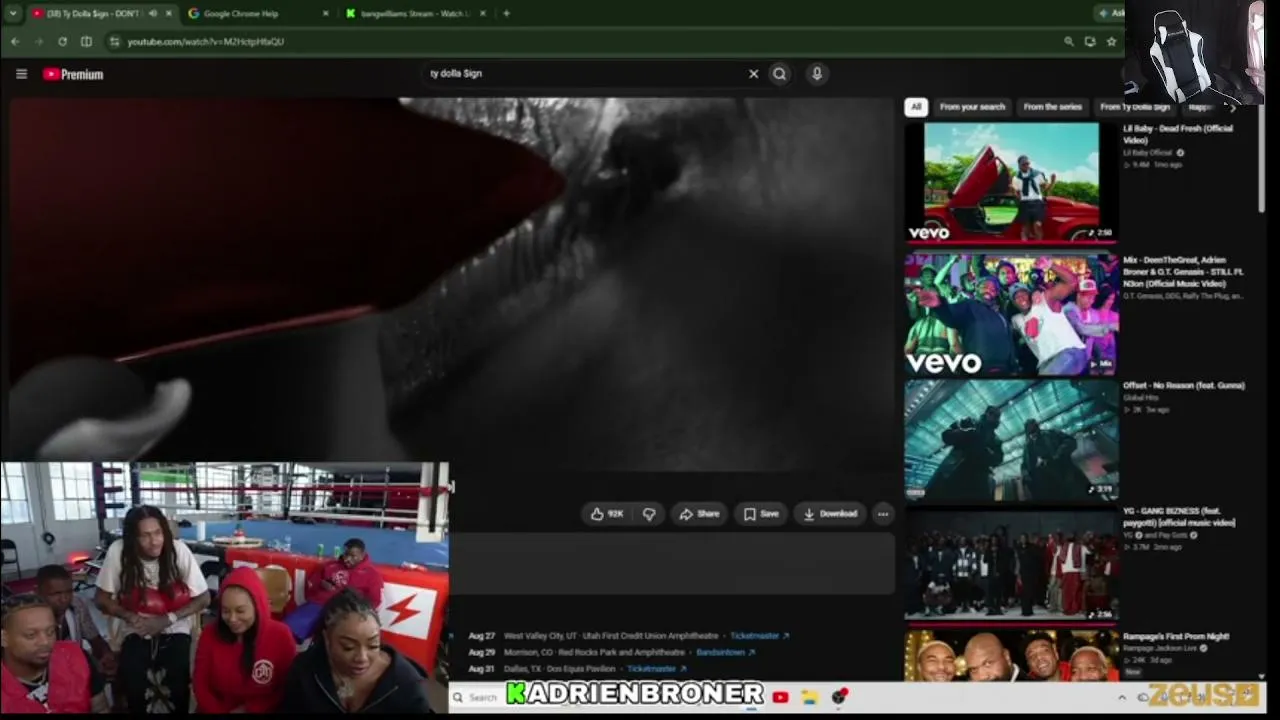Open YG - GANG BIZNESS video title
This screenshot has height=720, width=1280.
click(x=1179, y=516)
